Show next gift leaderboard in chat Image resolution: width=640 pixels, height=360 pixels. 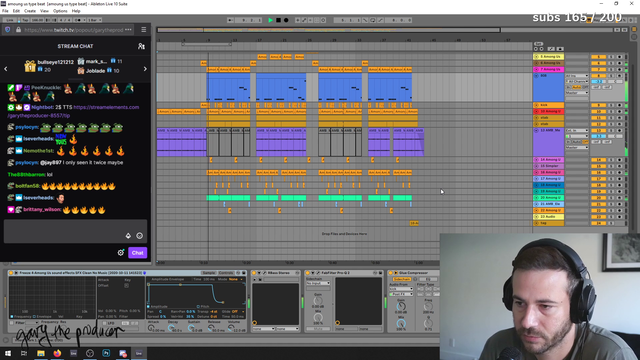pos(145,69)
